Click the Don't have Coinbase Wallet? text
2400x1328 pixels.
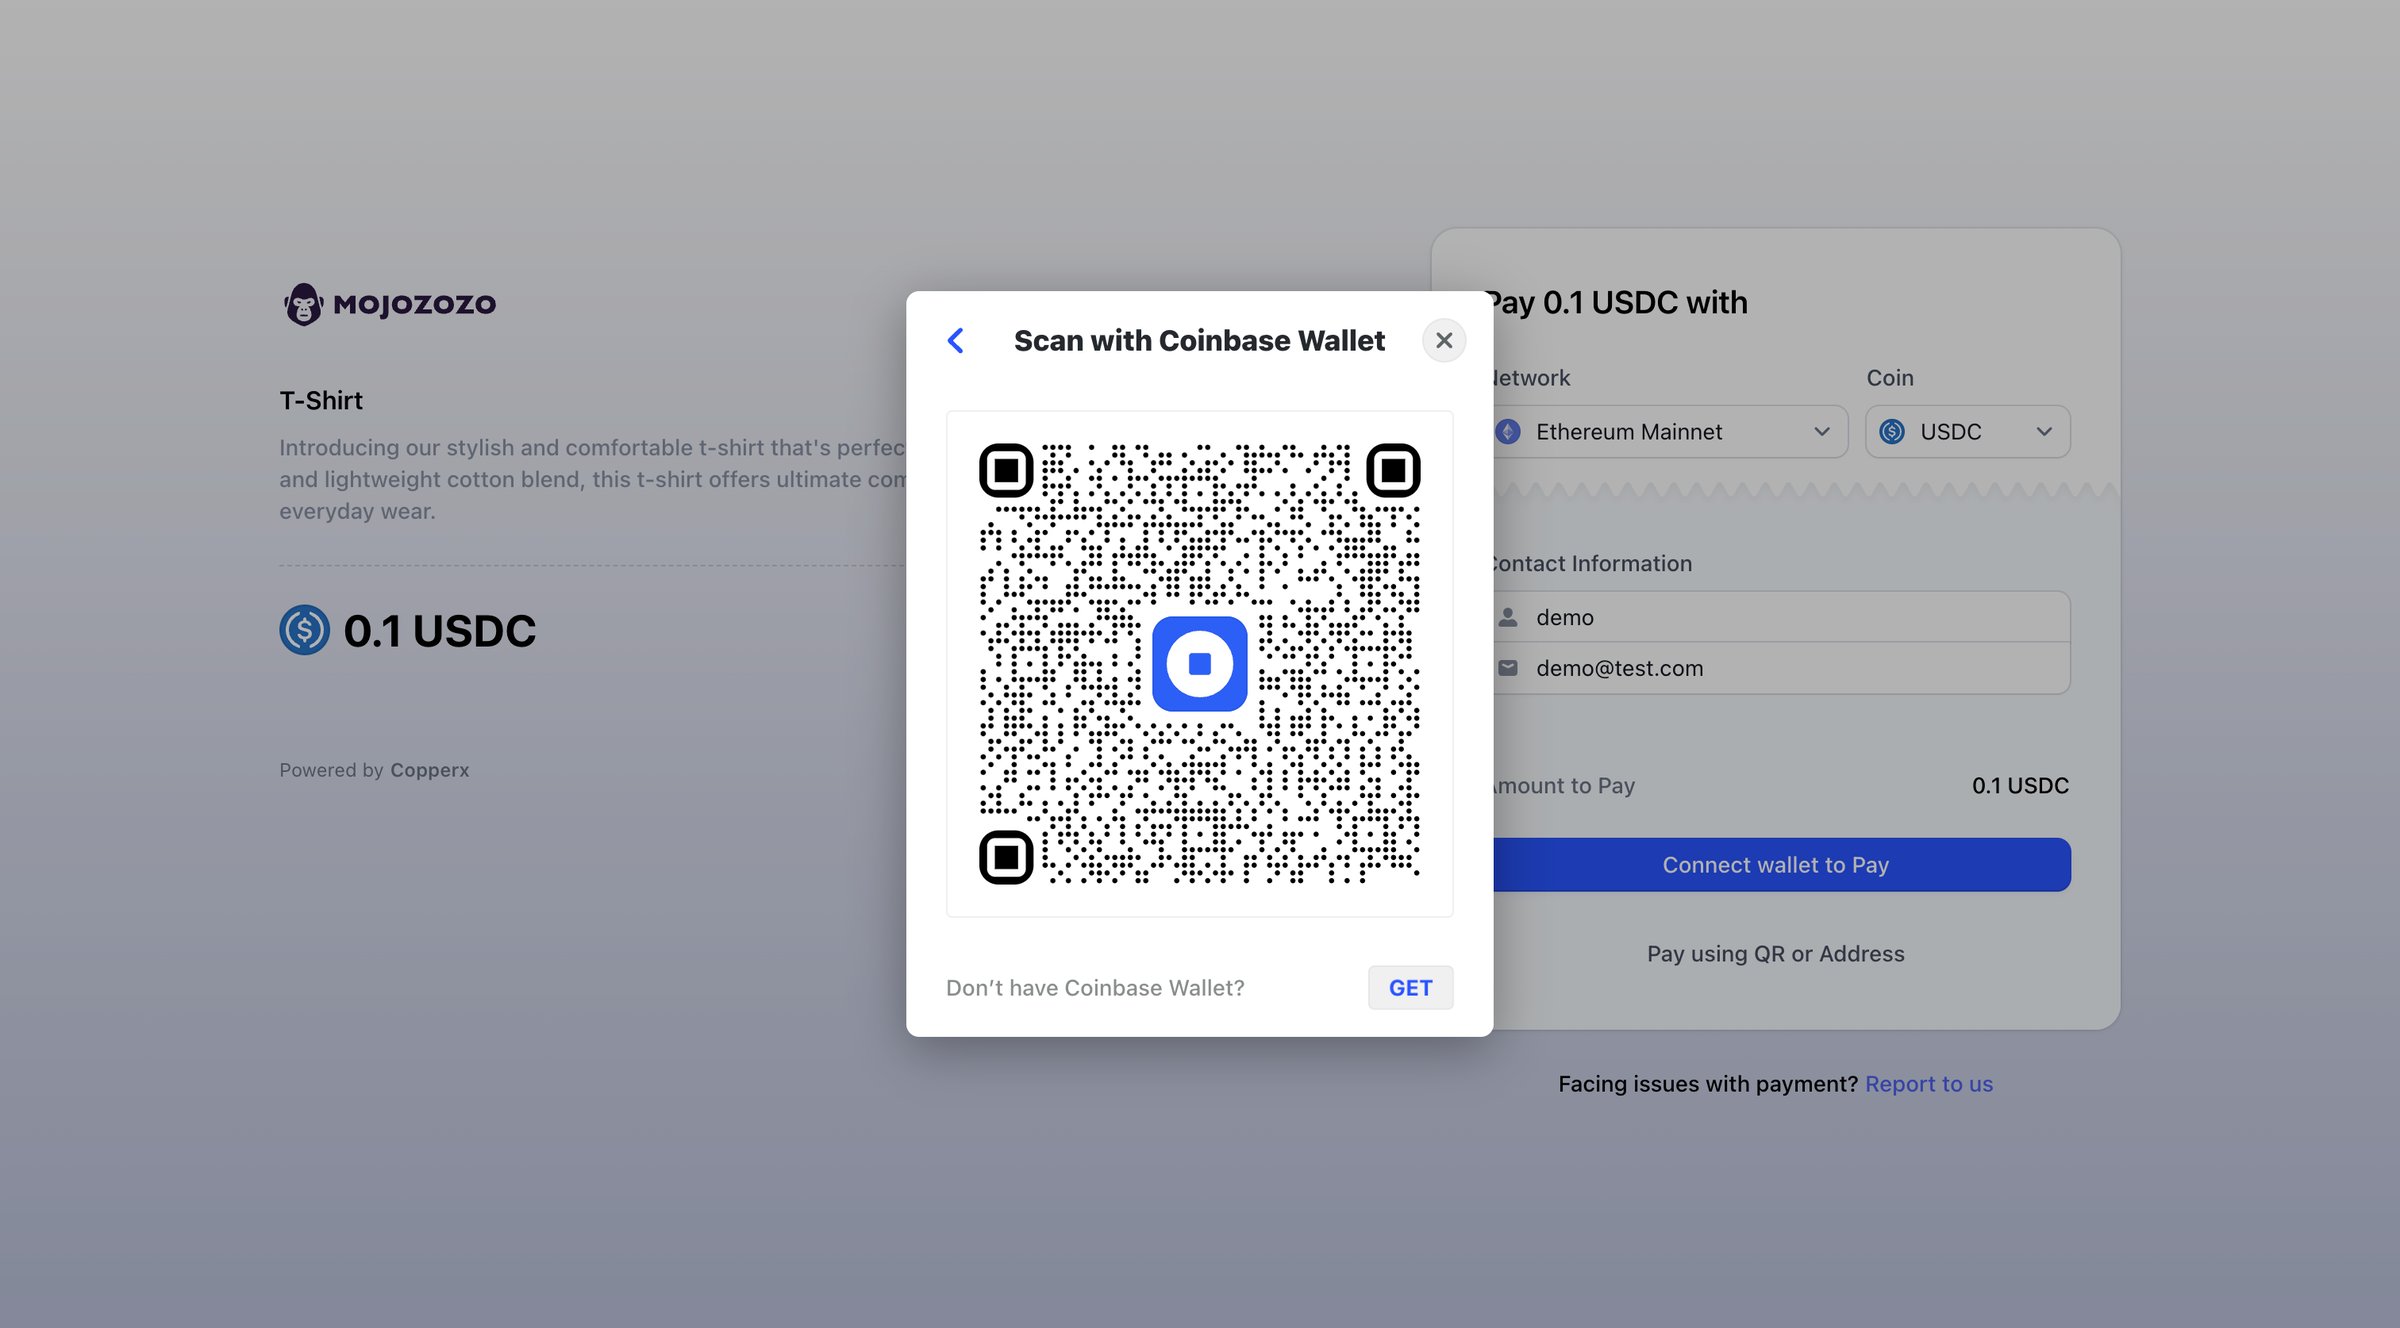pos(1095,988)
